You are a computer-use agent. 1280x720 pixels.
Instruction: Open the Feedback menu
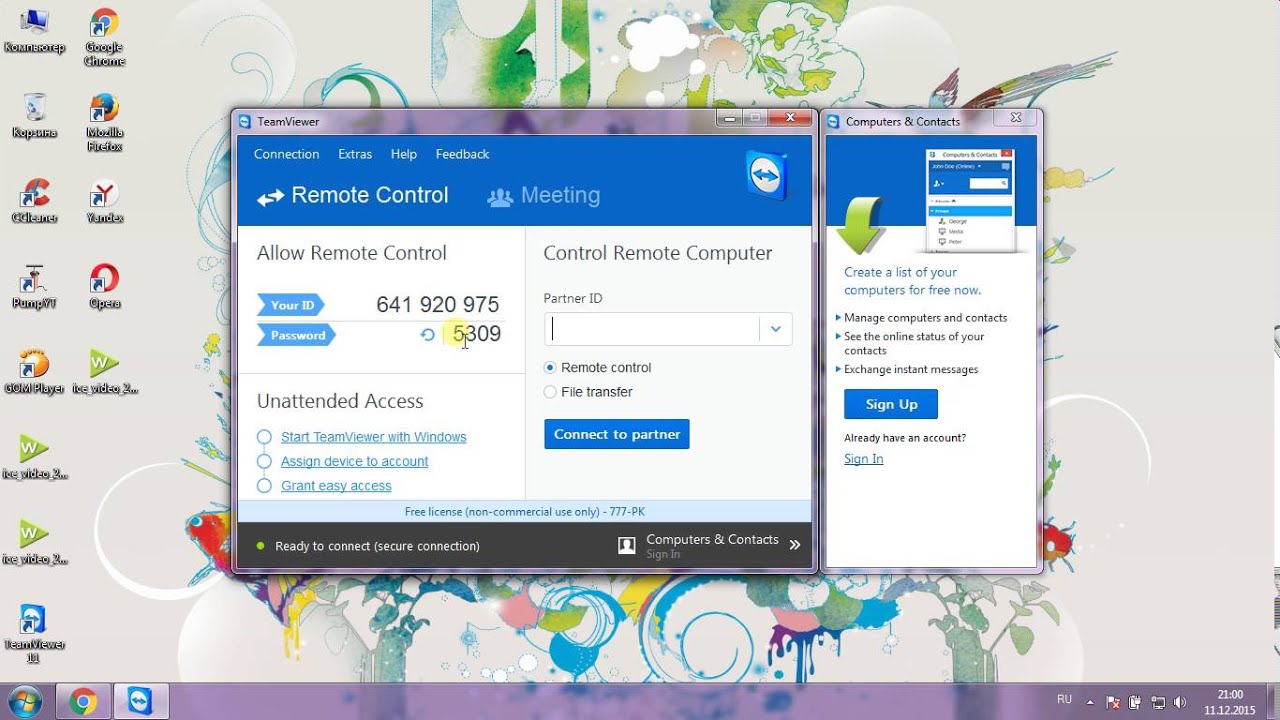click(462, 154)
